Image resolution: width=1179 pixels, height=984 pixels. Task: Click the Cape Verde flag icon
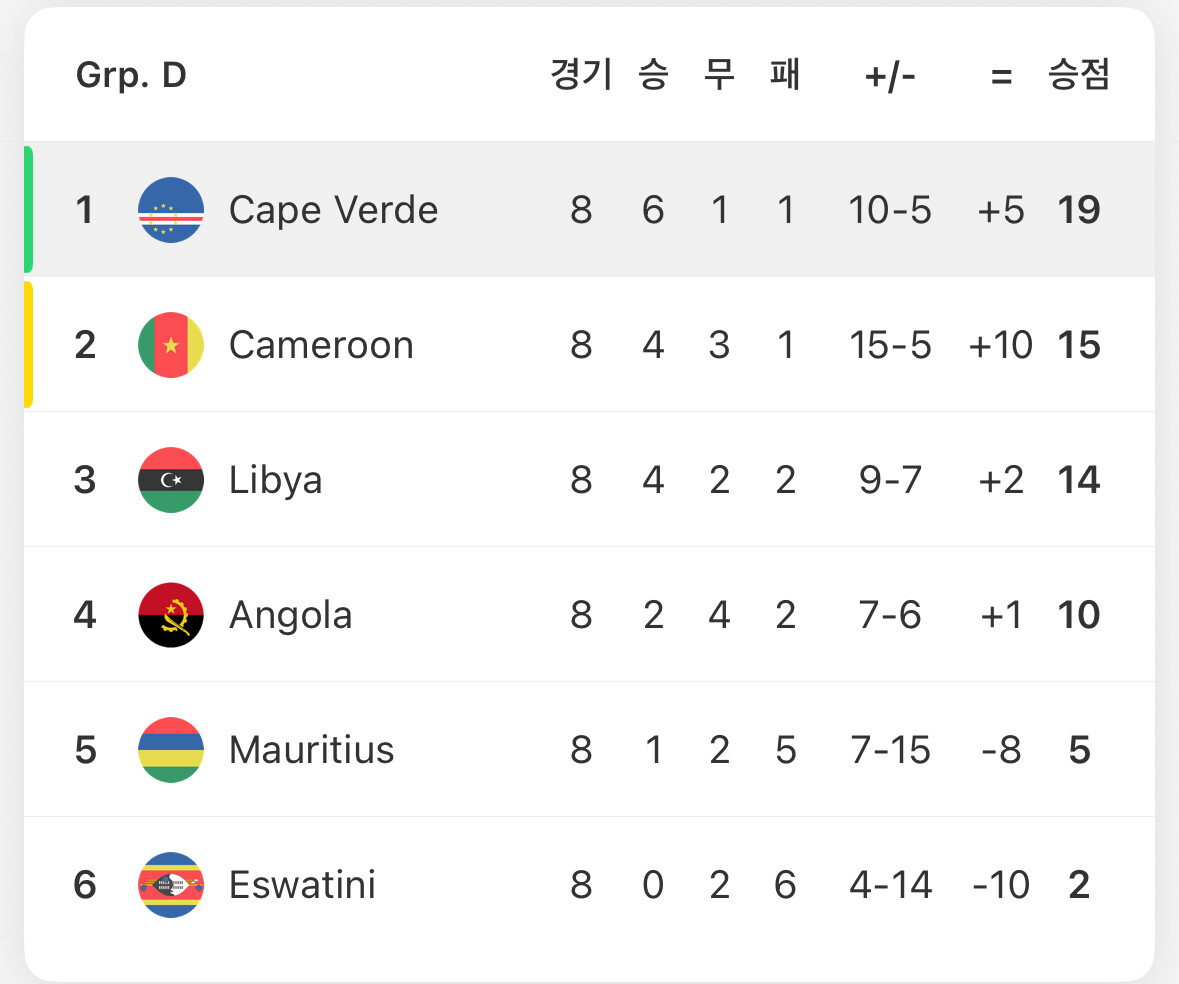(x=171, y=210)
